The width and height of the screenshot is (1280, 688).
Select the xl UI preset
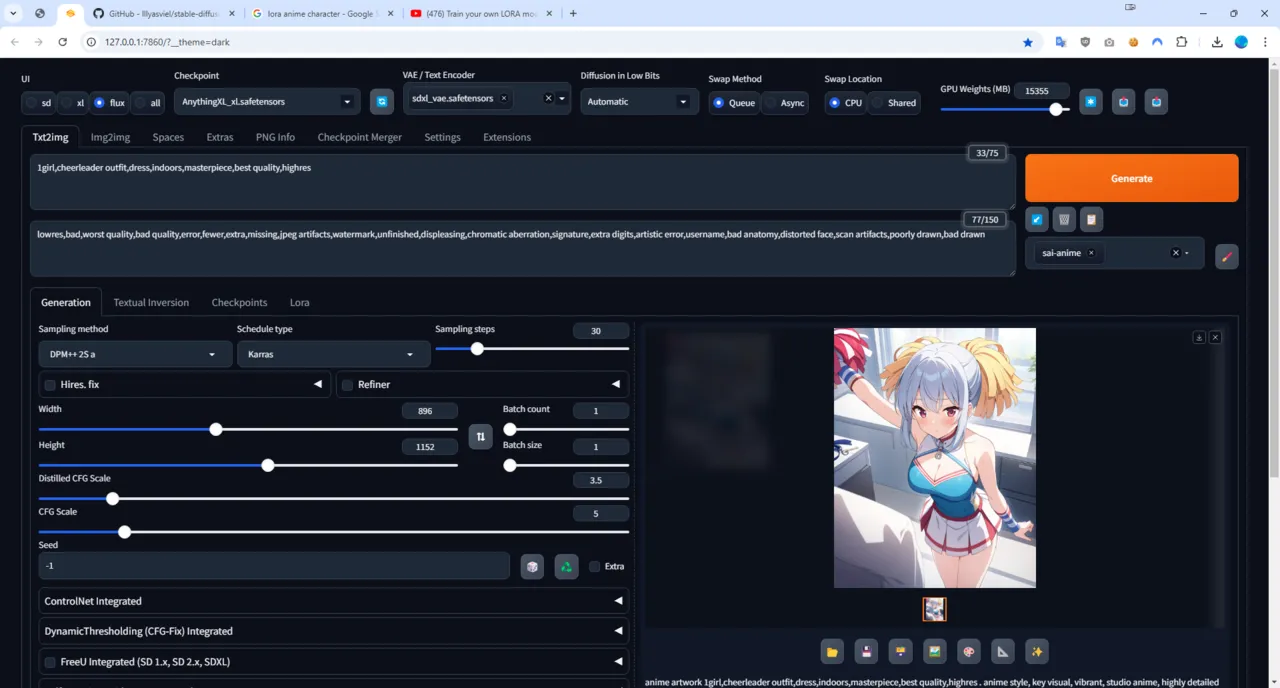coord(73,103)
